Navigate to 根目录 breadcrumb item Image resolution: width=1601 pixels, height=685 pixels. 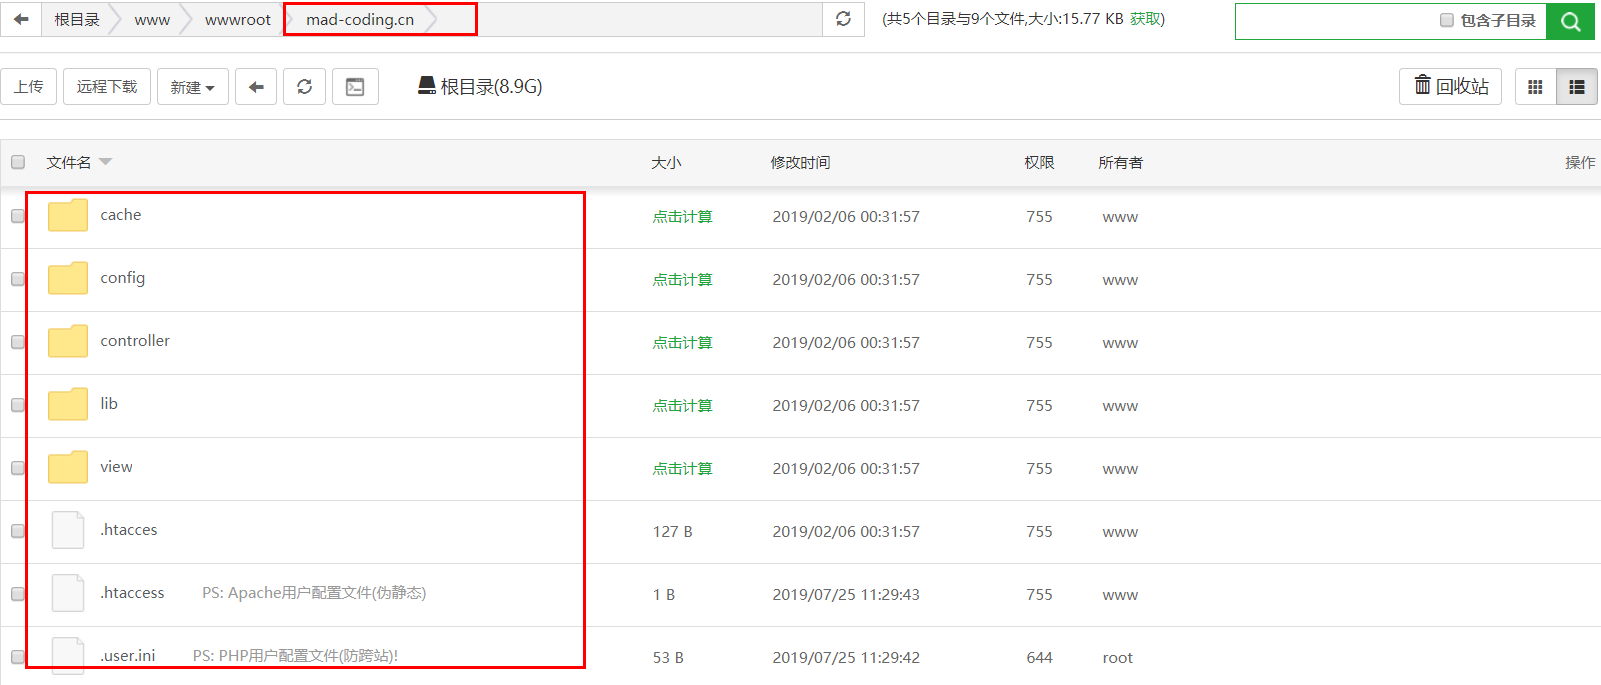click(77, 20)
